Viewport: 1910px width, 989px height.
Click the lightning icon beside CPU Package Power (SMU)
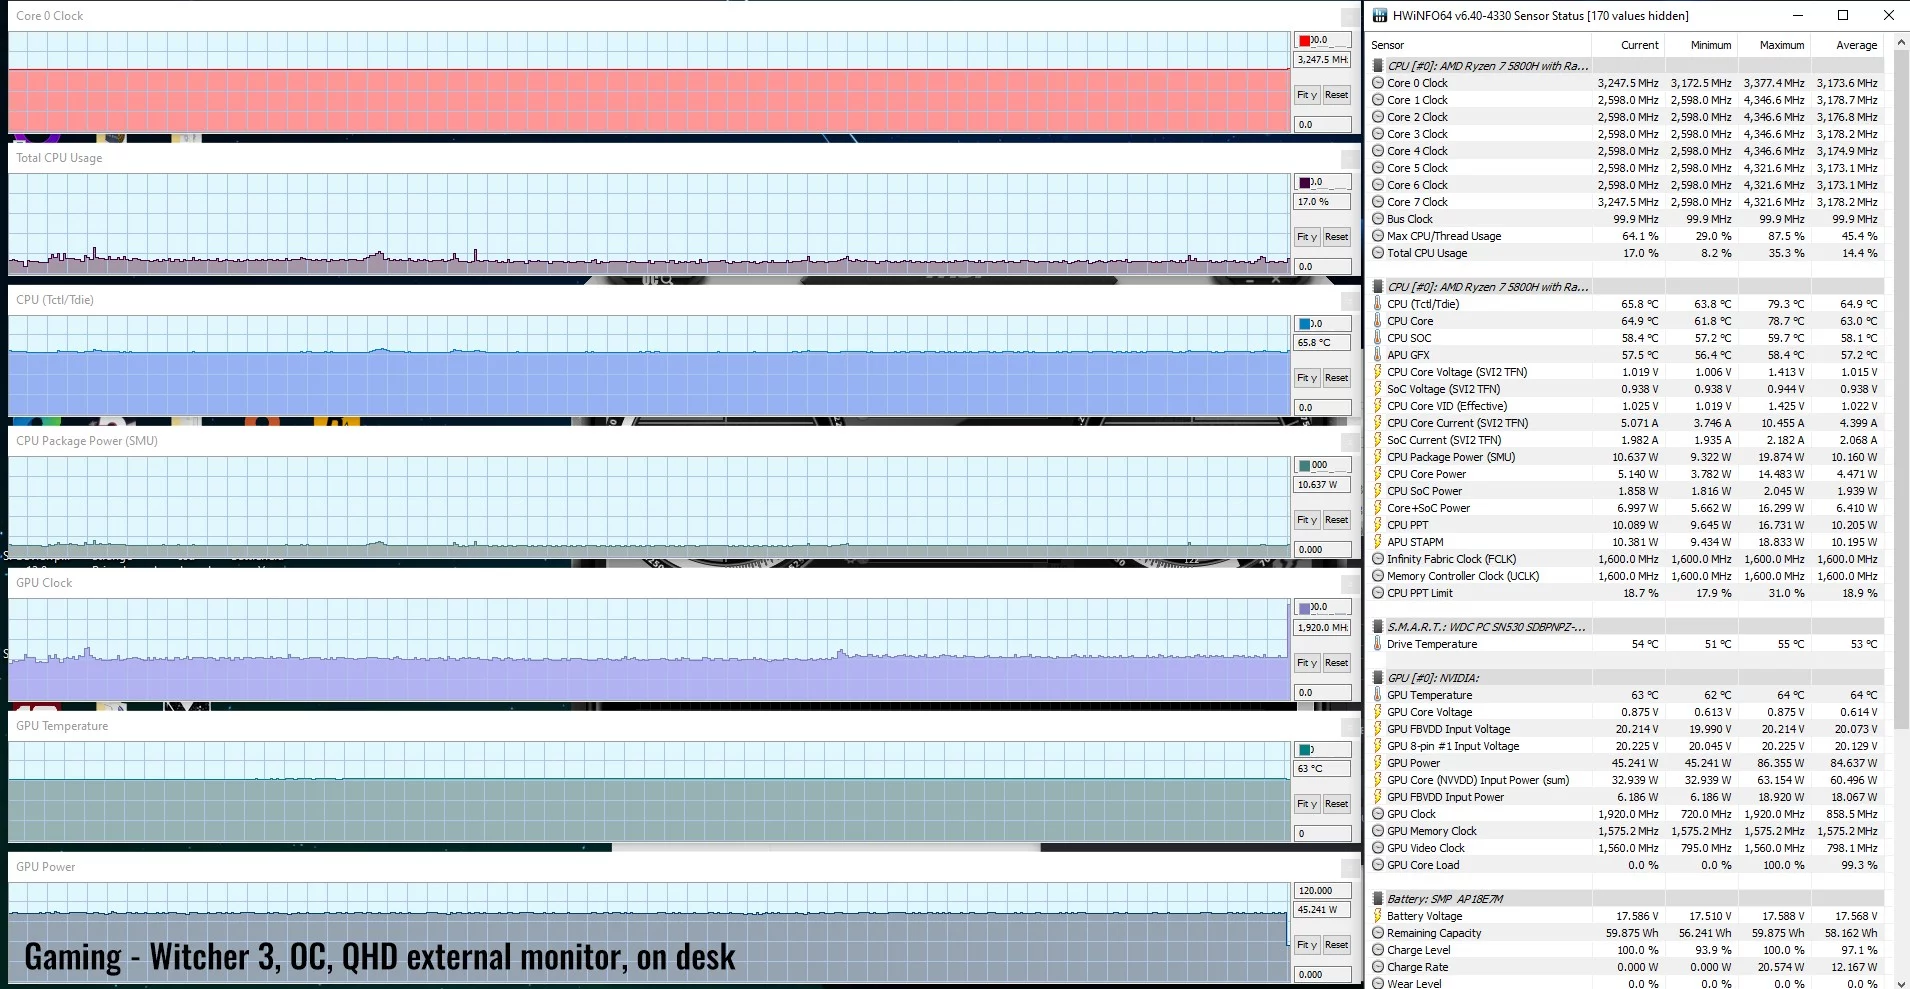(x=1378, y=457)
